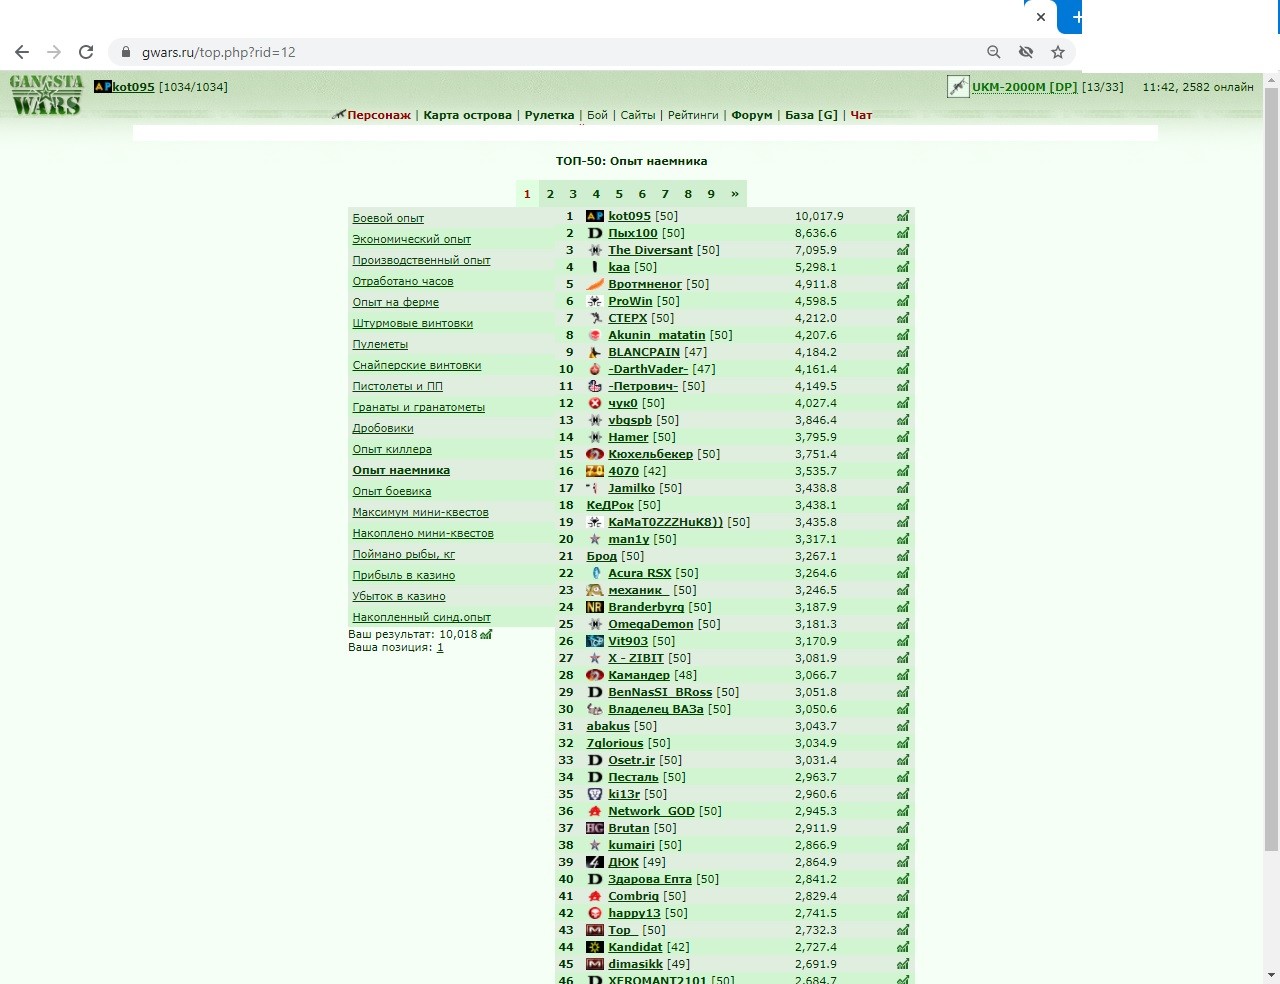Click syndicate icon next to Kandidat
Screen dimensions: 1280x984
[595, 947]
